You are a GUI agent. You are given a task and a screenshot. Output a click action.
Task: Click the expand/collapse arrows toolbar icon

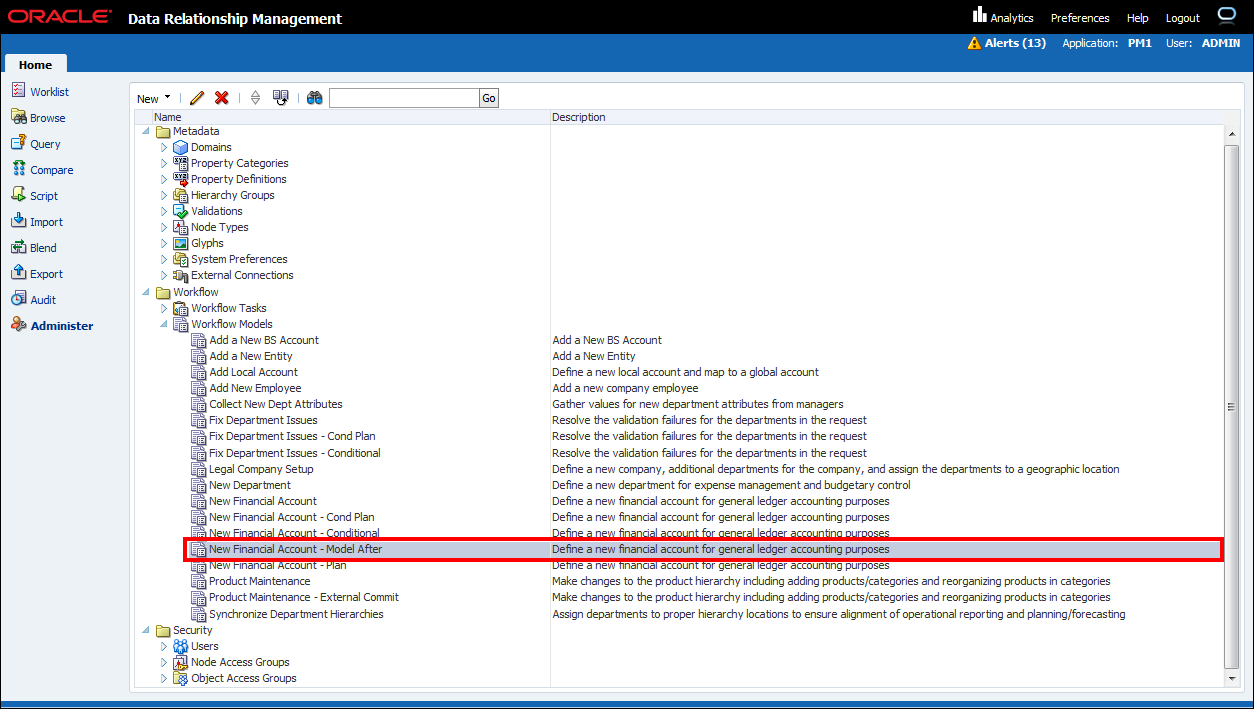pyautogui.click(x=255, y=98)
